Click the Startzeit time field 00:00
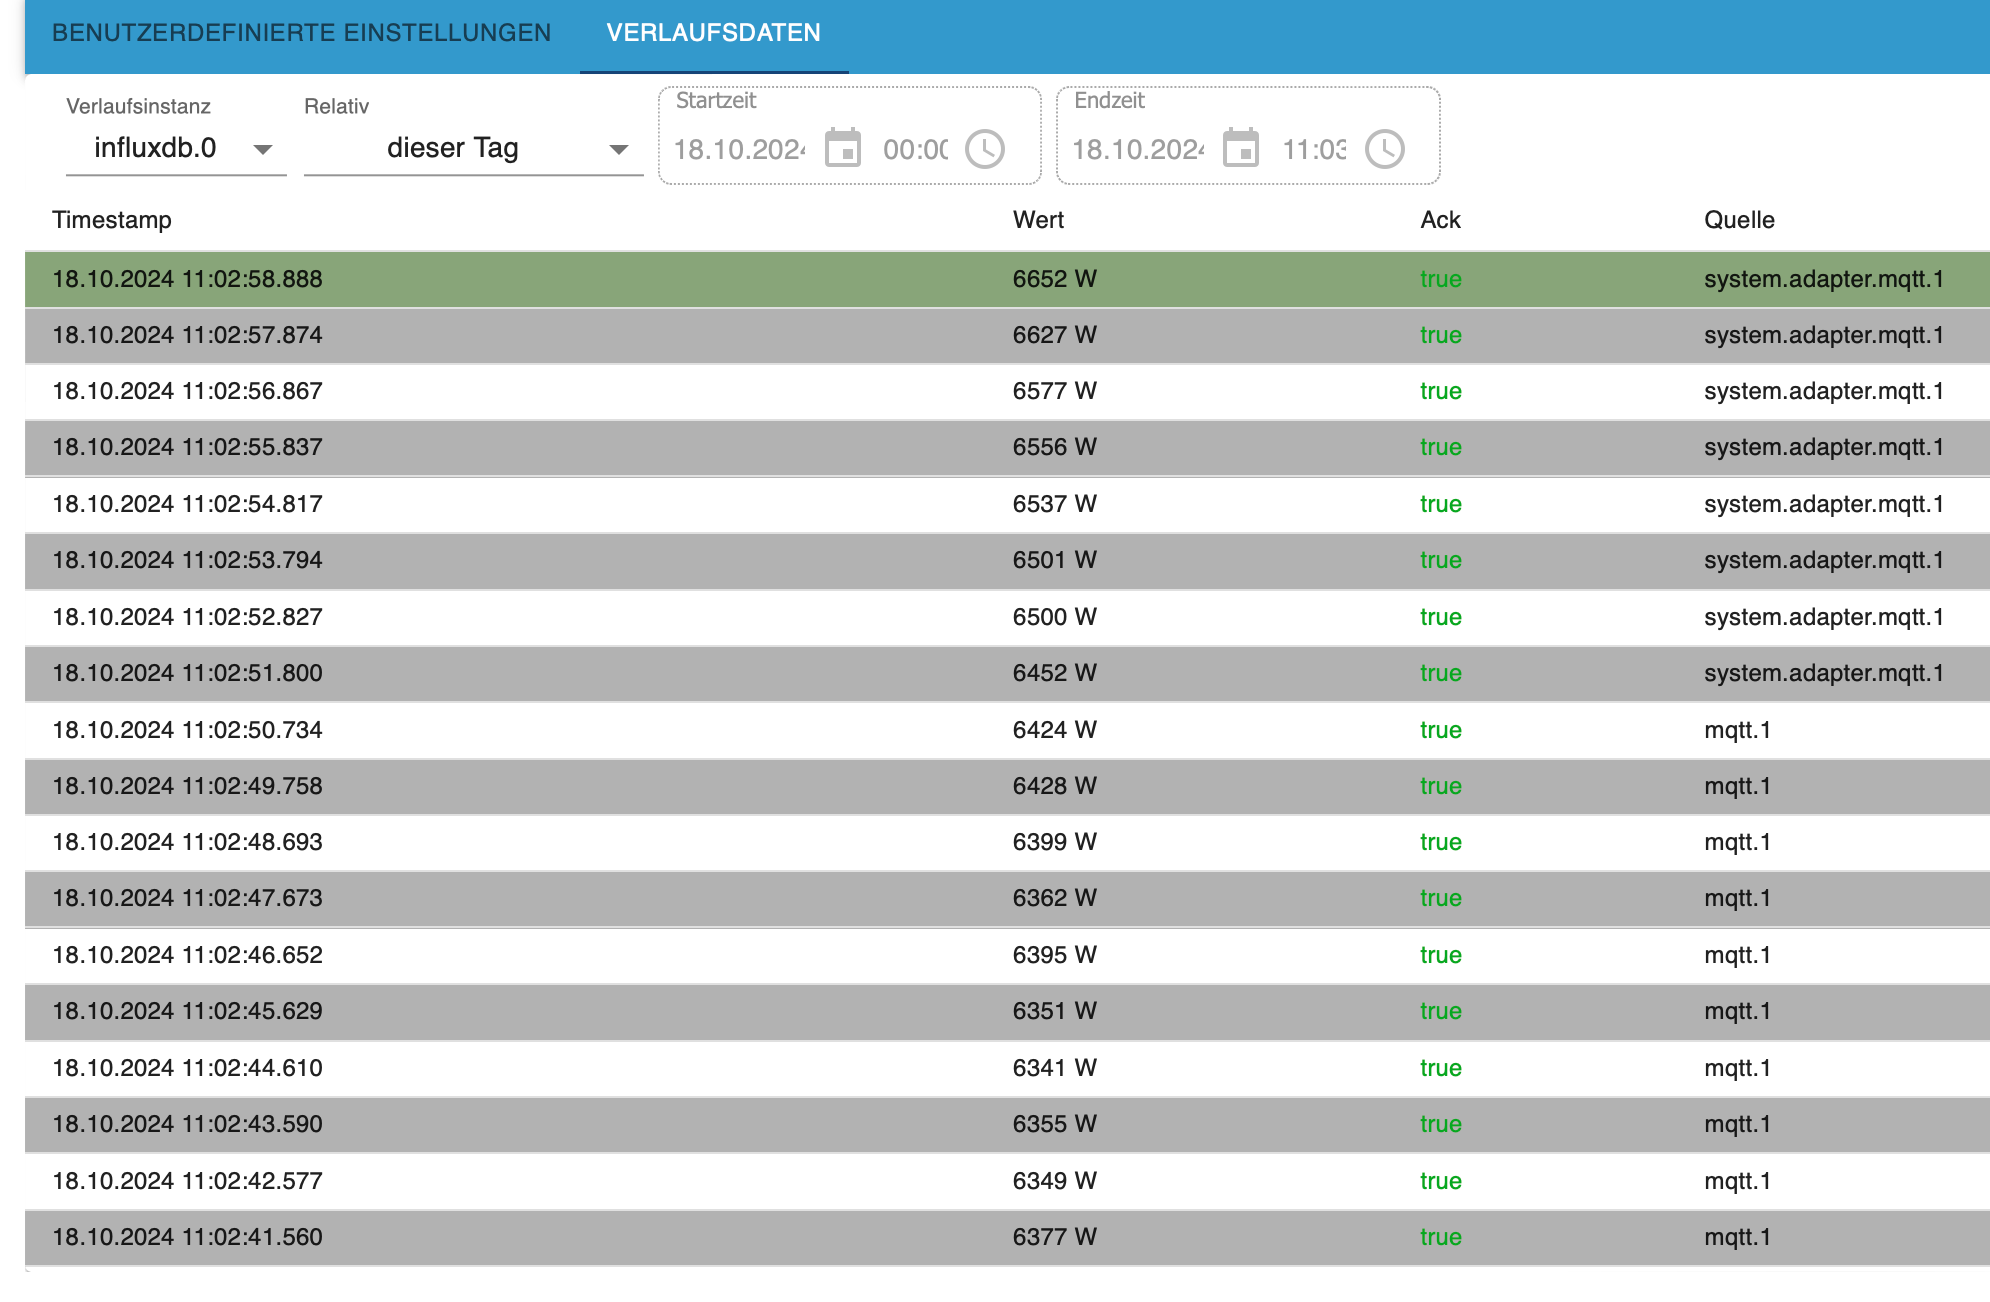Screen dimensions: 1990x1302 (x=915, y=149)
